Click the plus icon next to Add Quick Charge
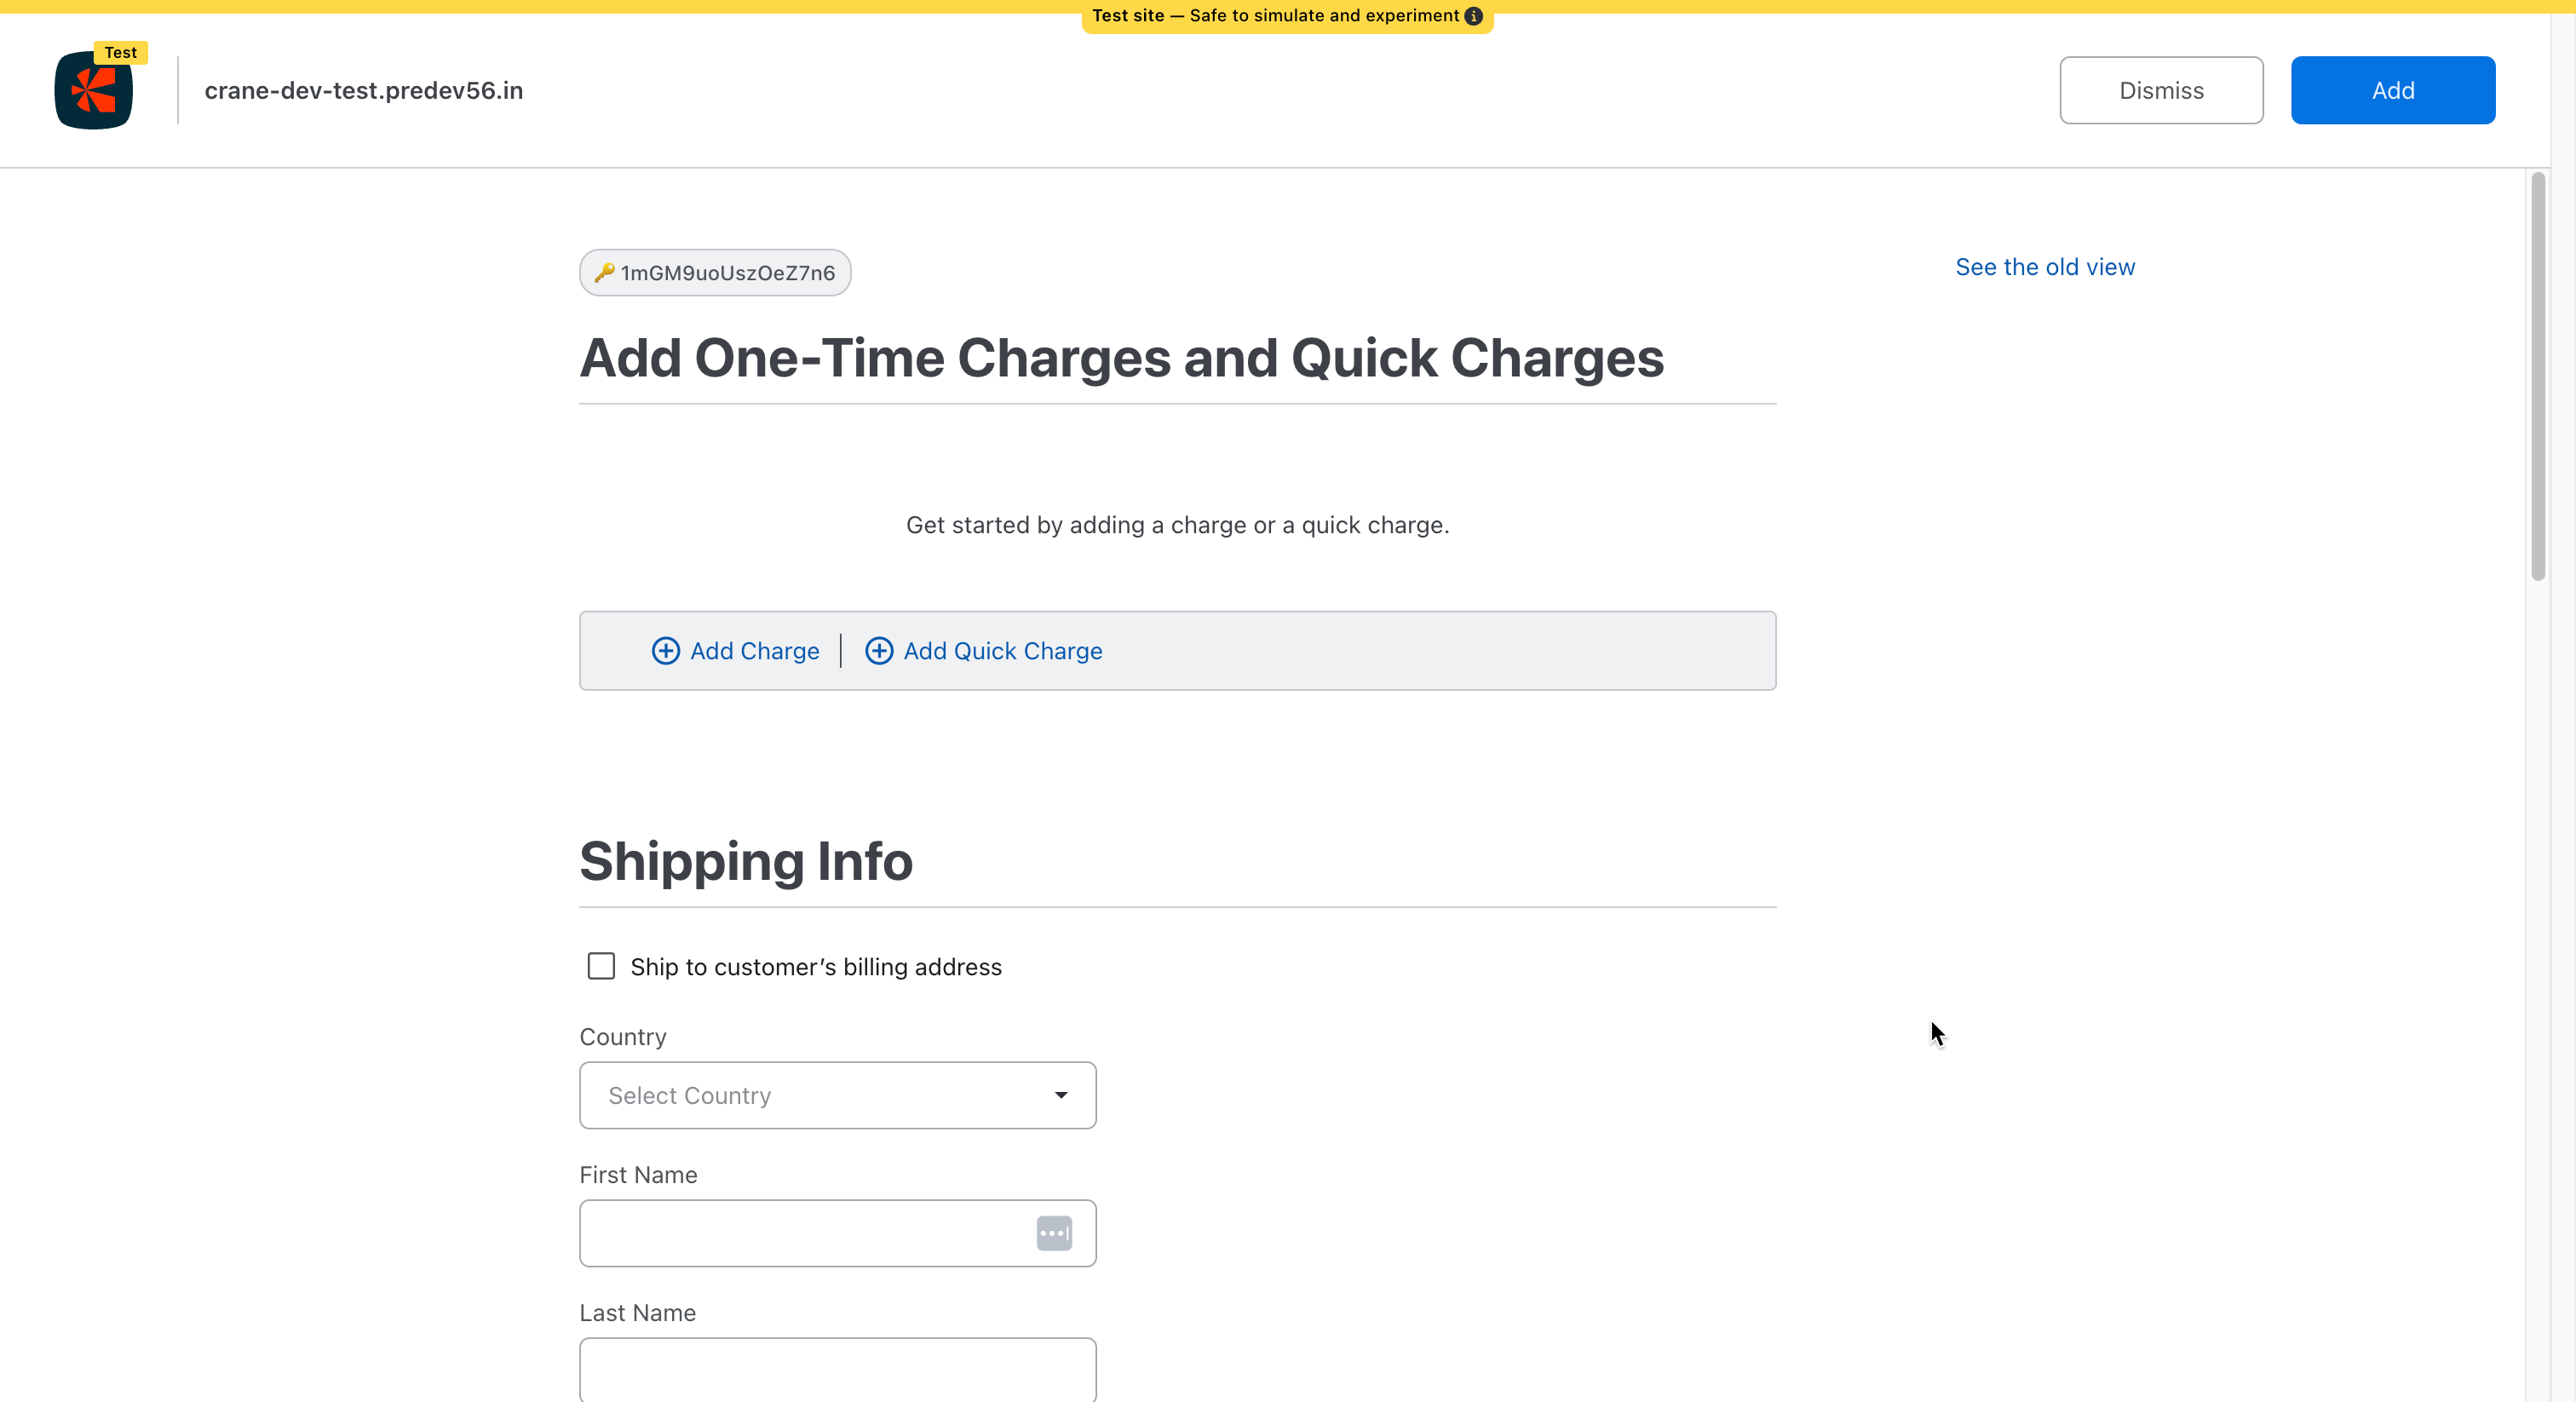This screenshot has width=2576, height=1402. (x=878, y=651)
